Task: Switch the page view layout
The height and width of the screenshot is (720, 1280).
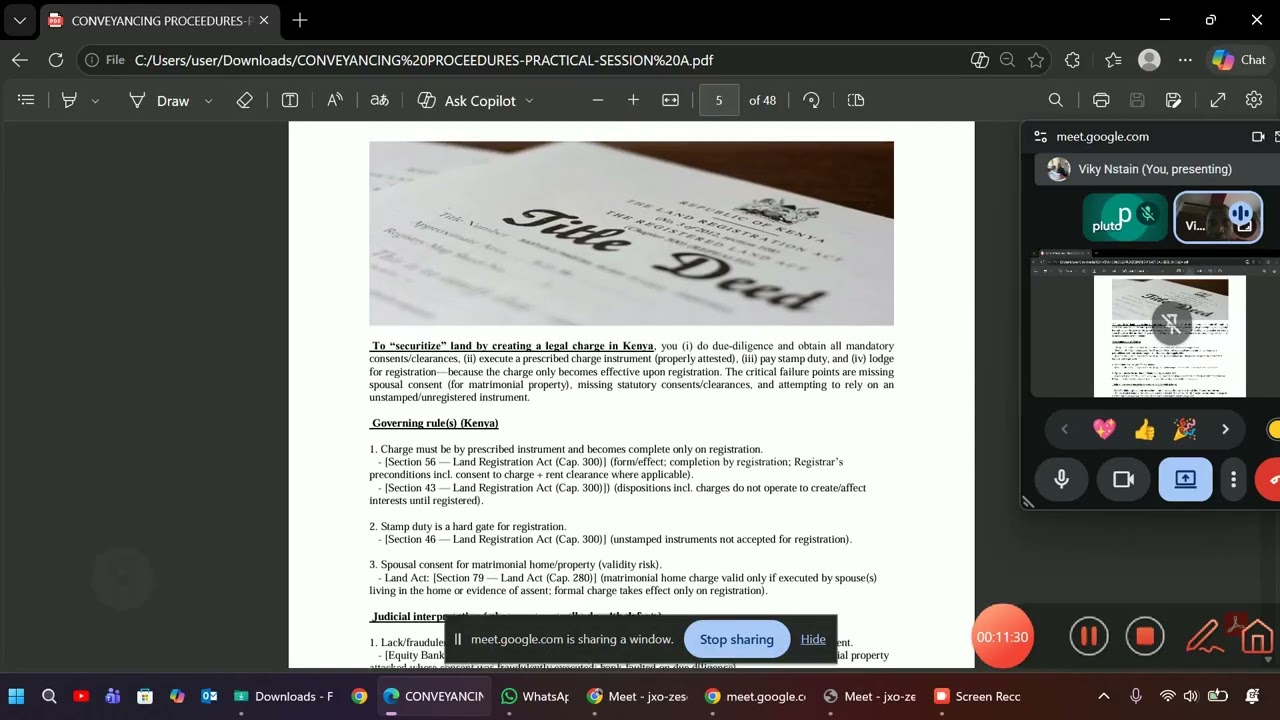Action: coord(855,100)
